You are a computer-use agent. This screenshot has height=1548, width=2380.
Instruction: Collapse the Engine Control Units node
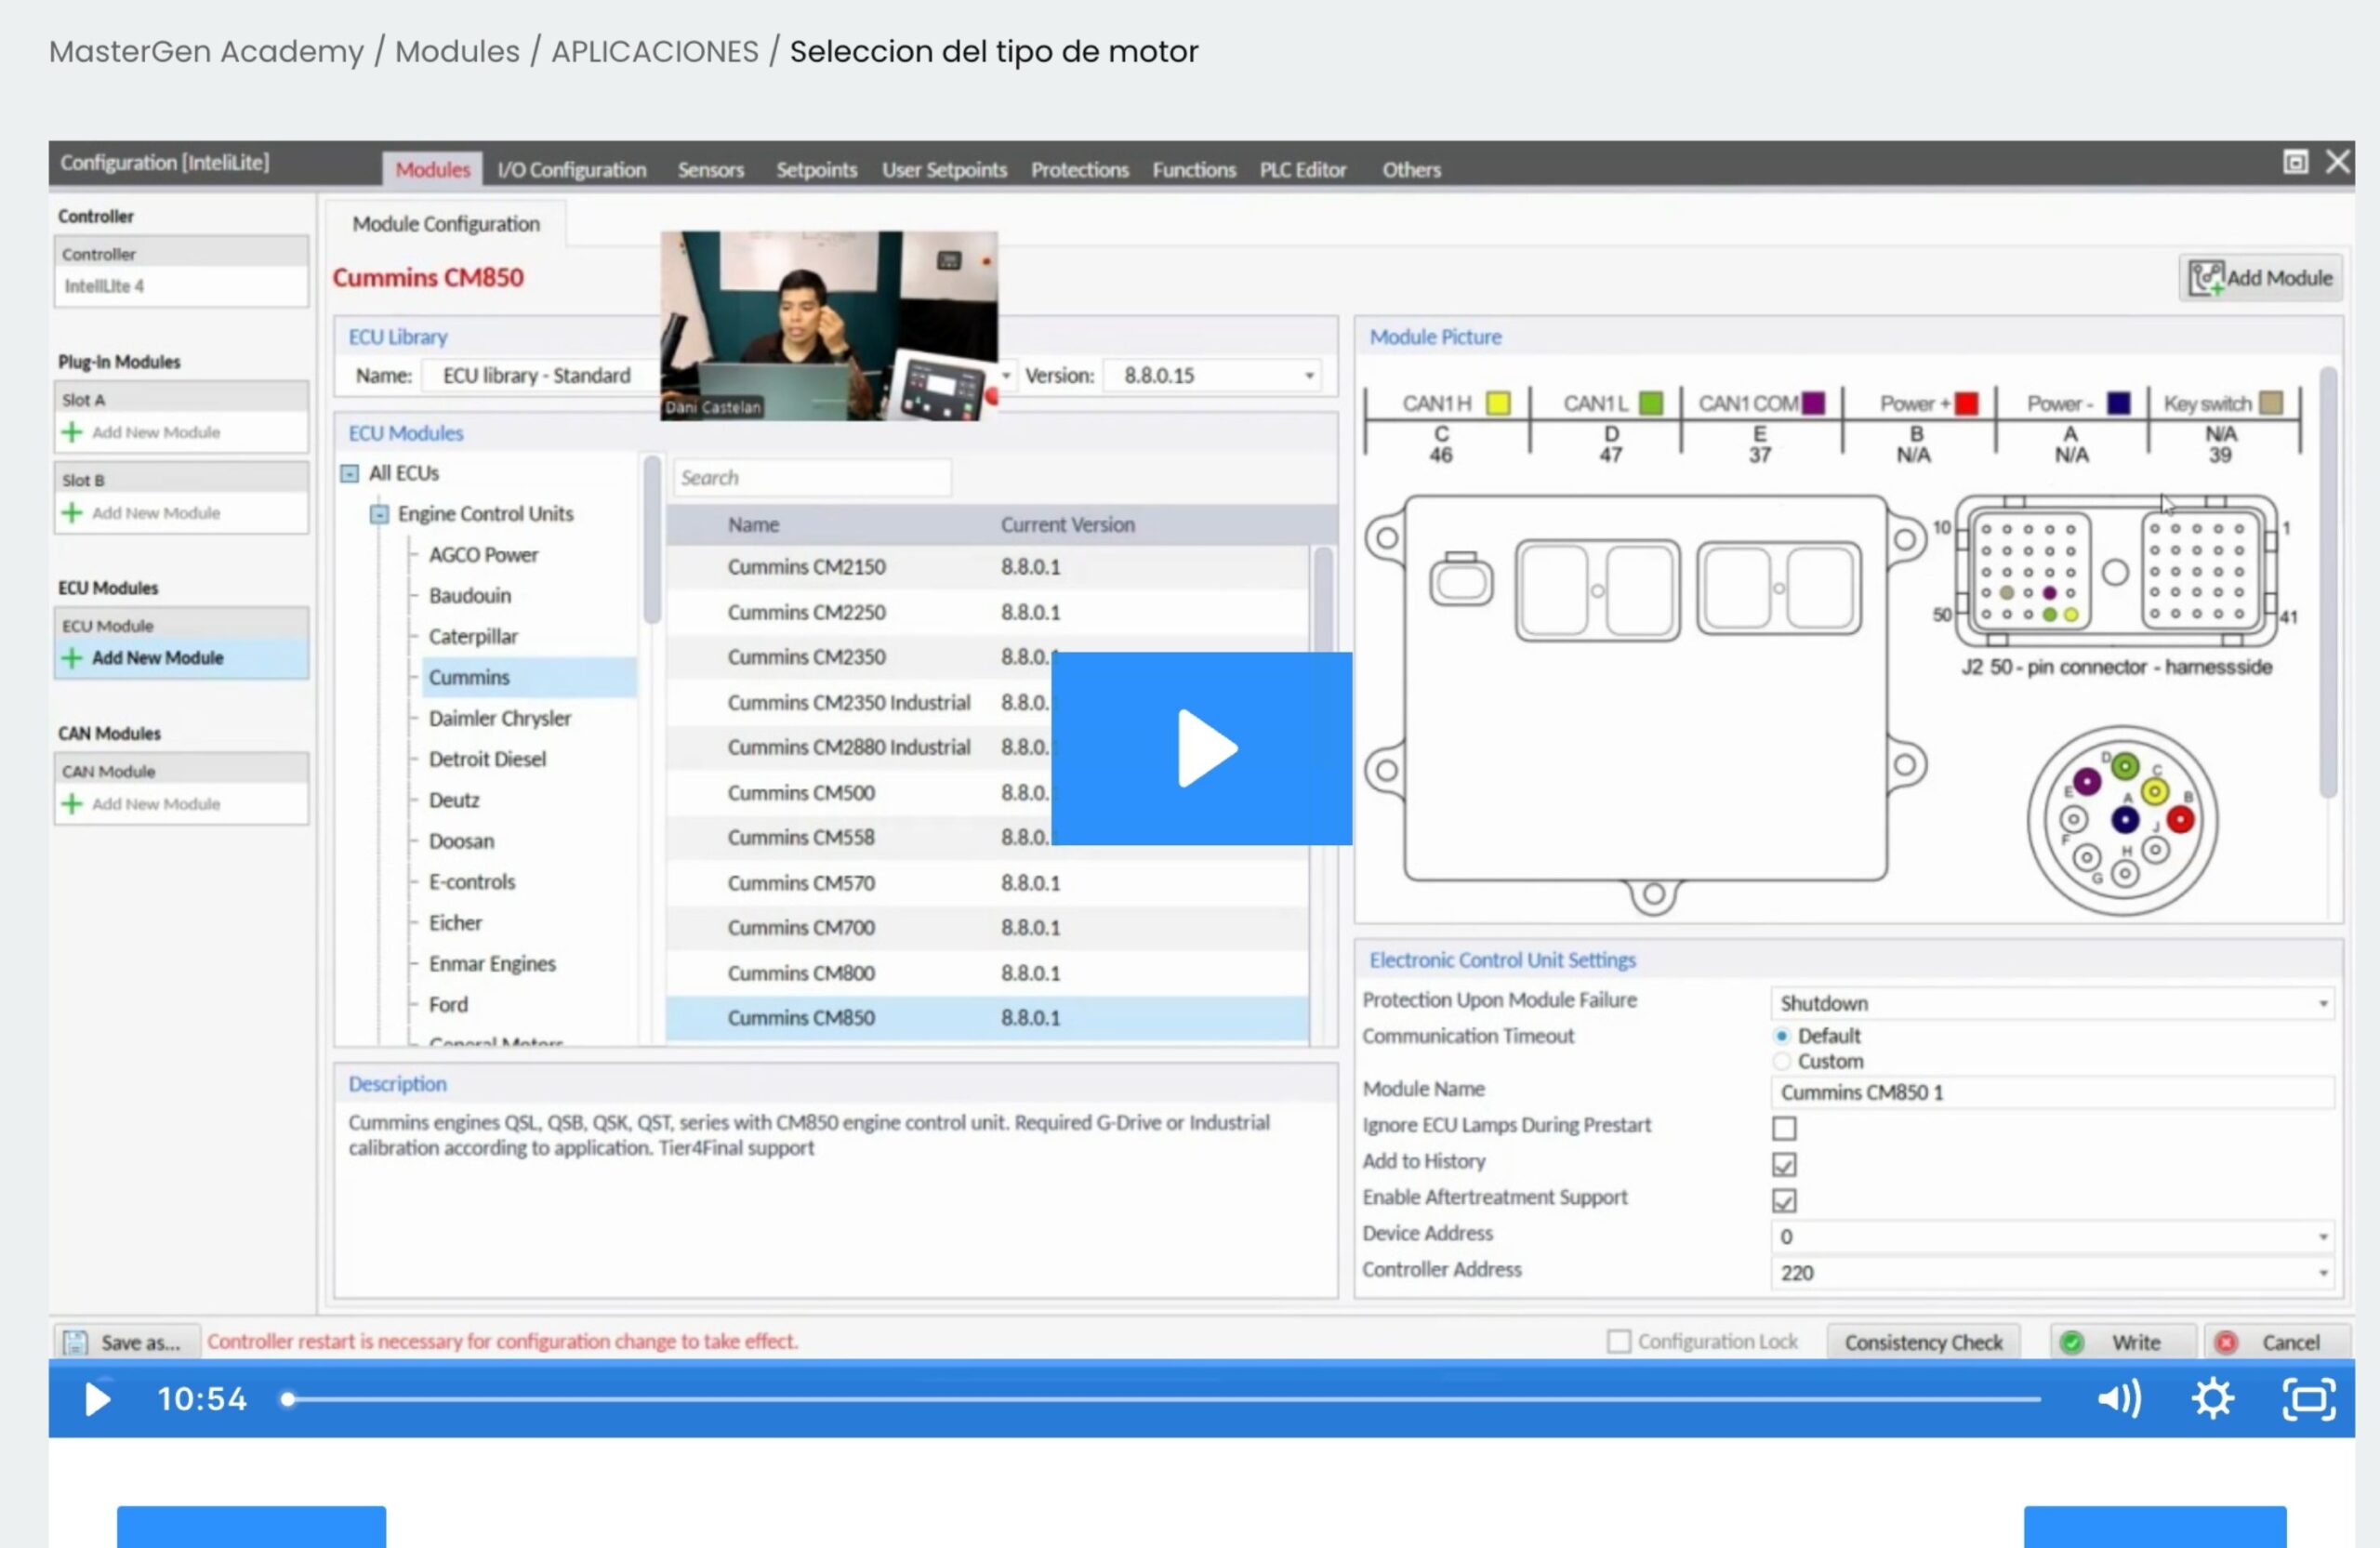coord(379,514)
